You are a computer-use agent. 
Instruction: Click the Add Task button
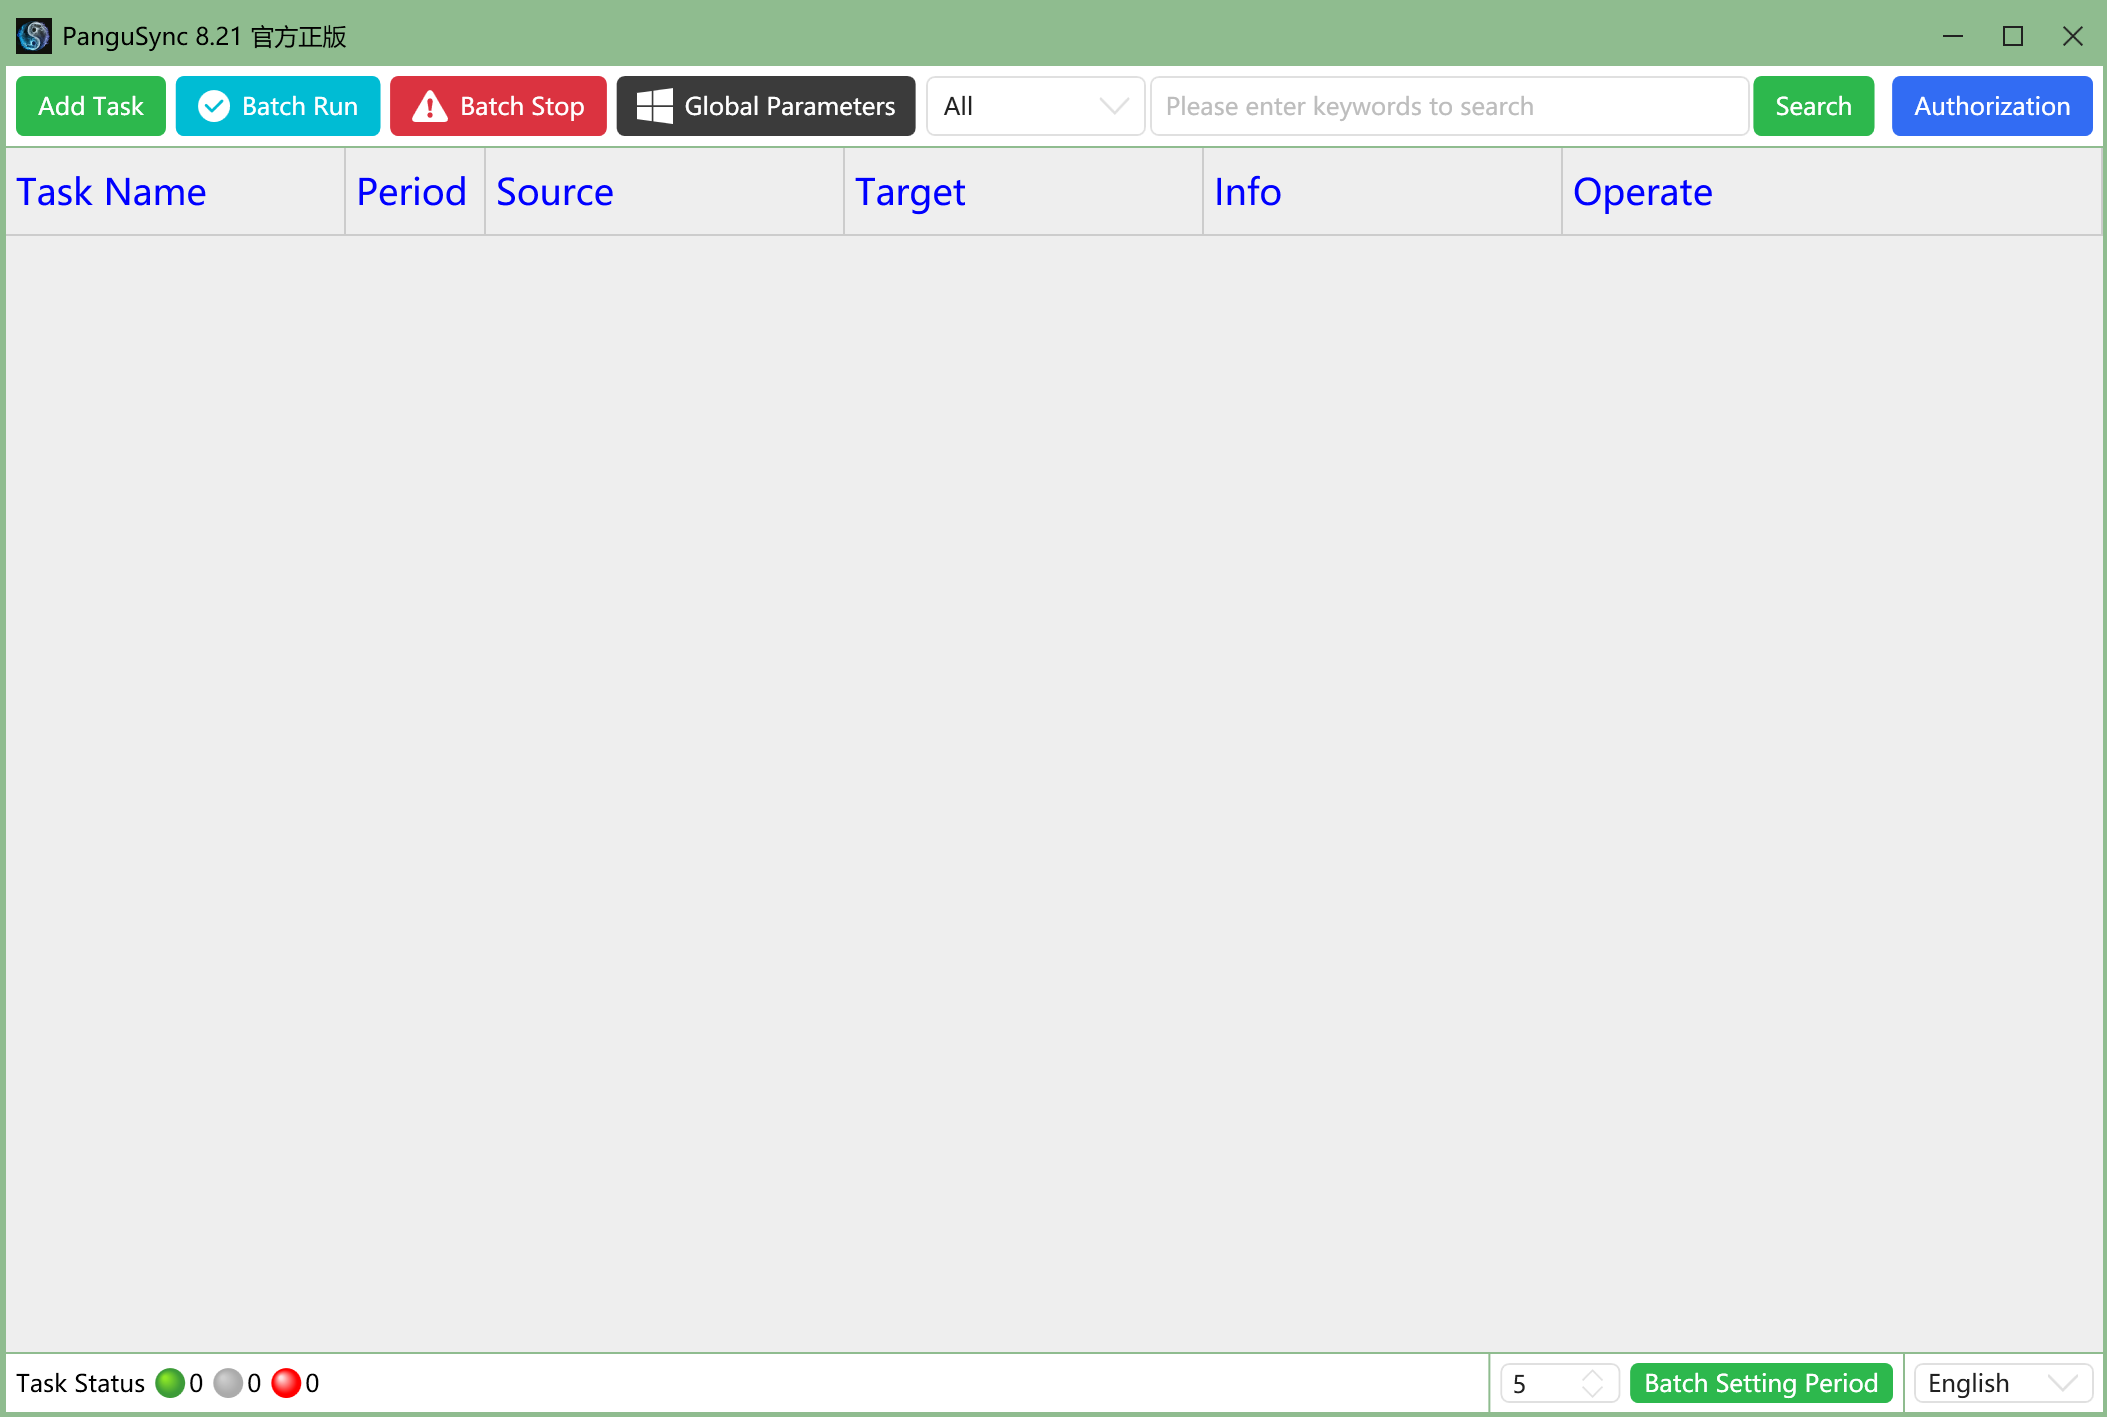pos(91,106)
